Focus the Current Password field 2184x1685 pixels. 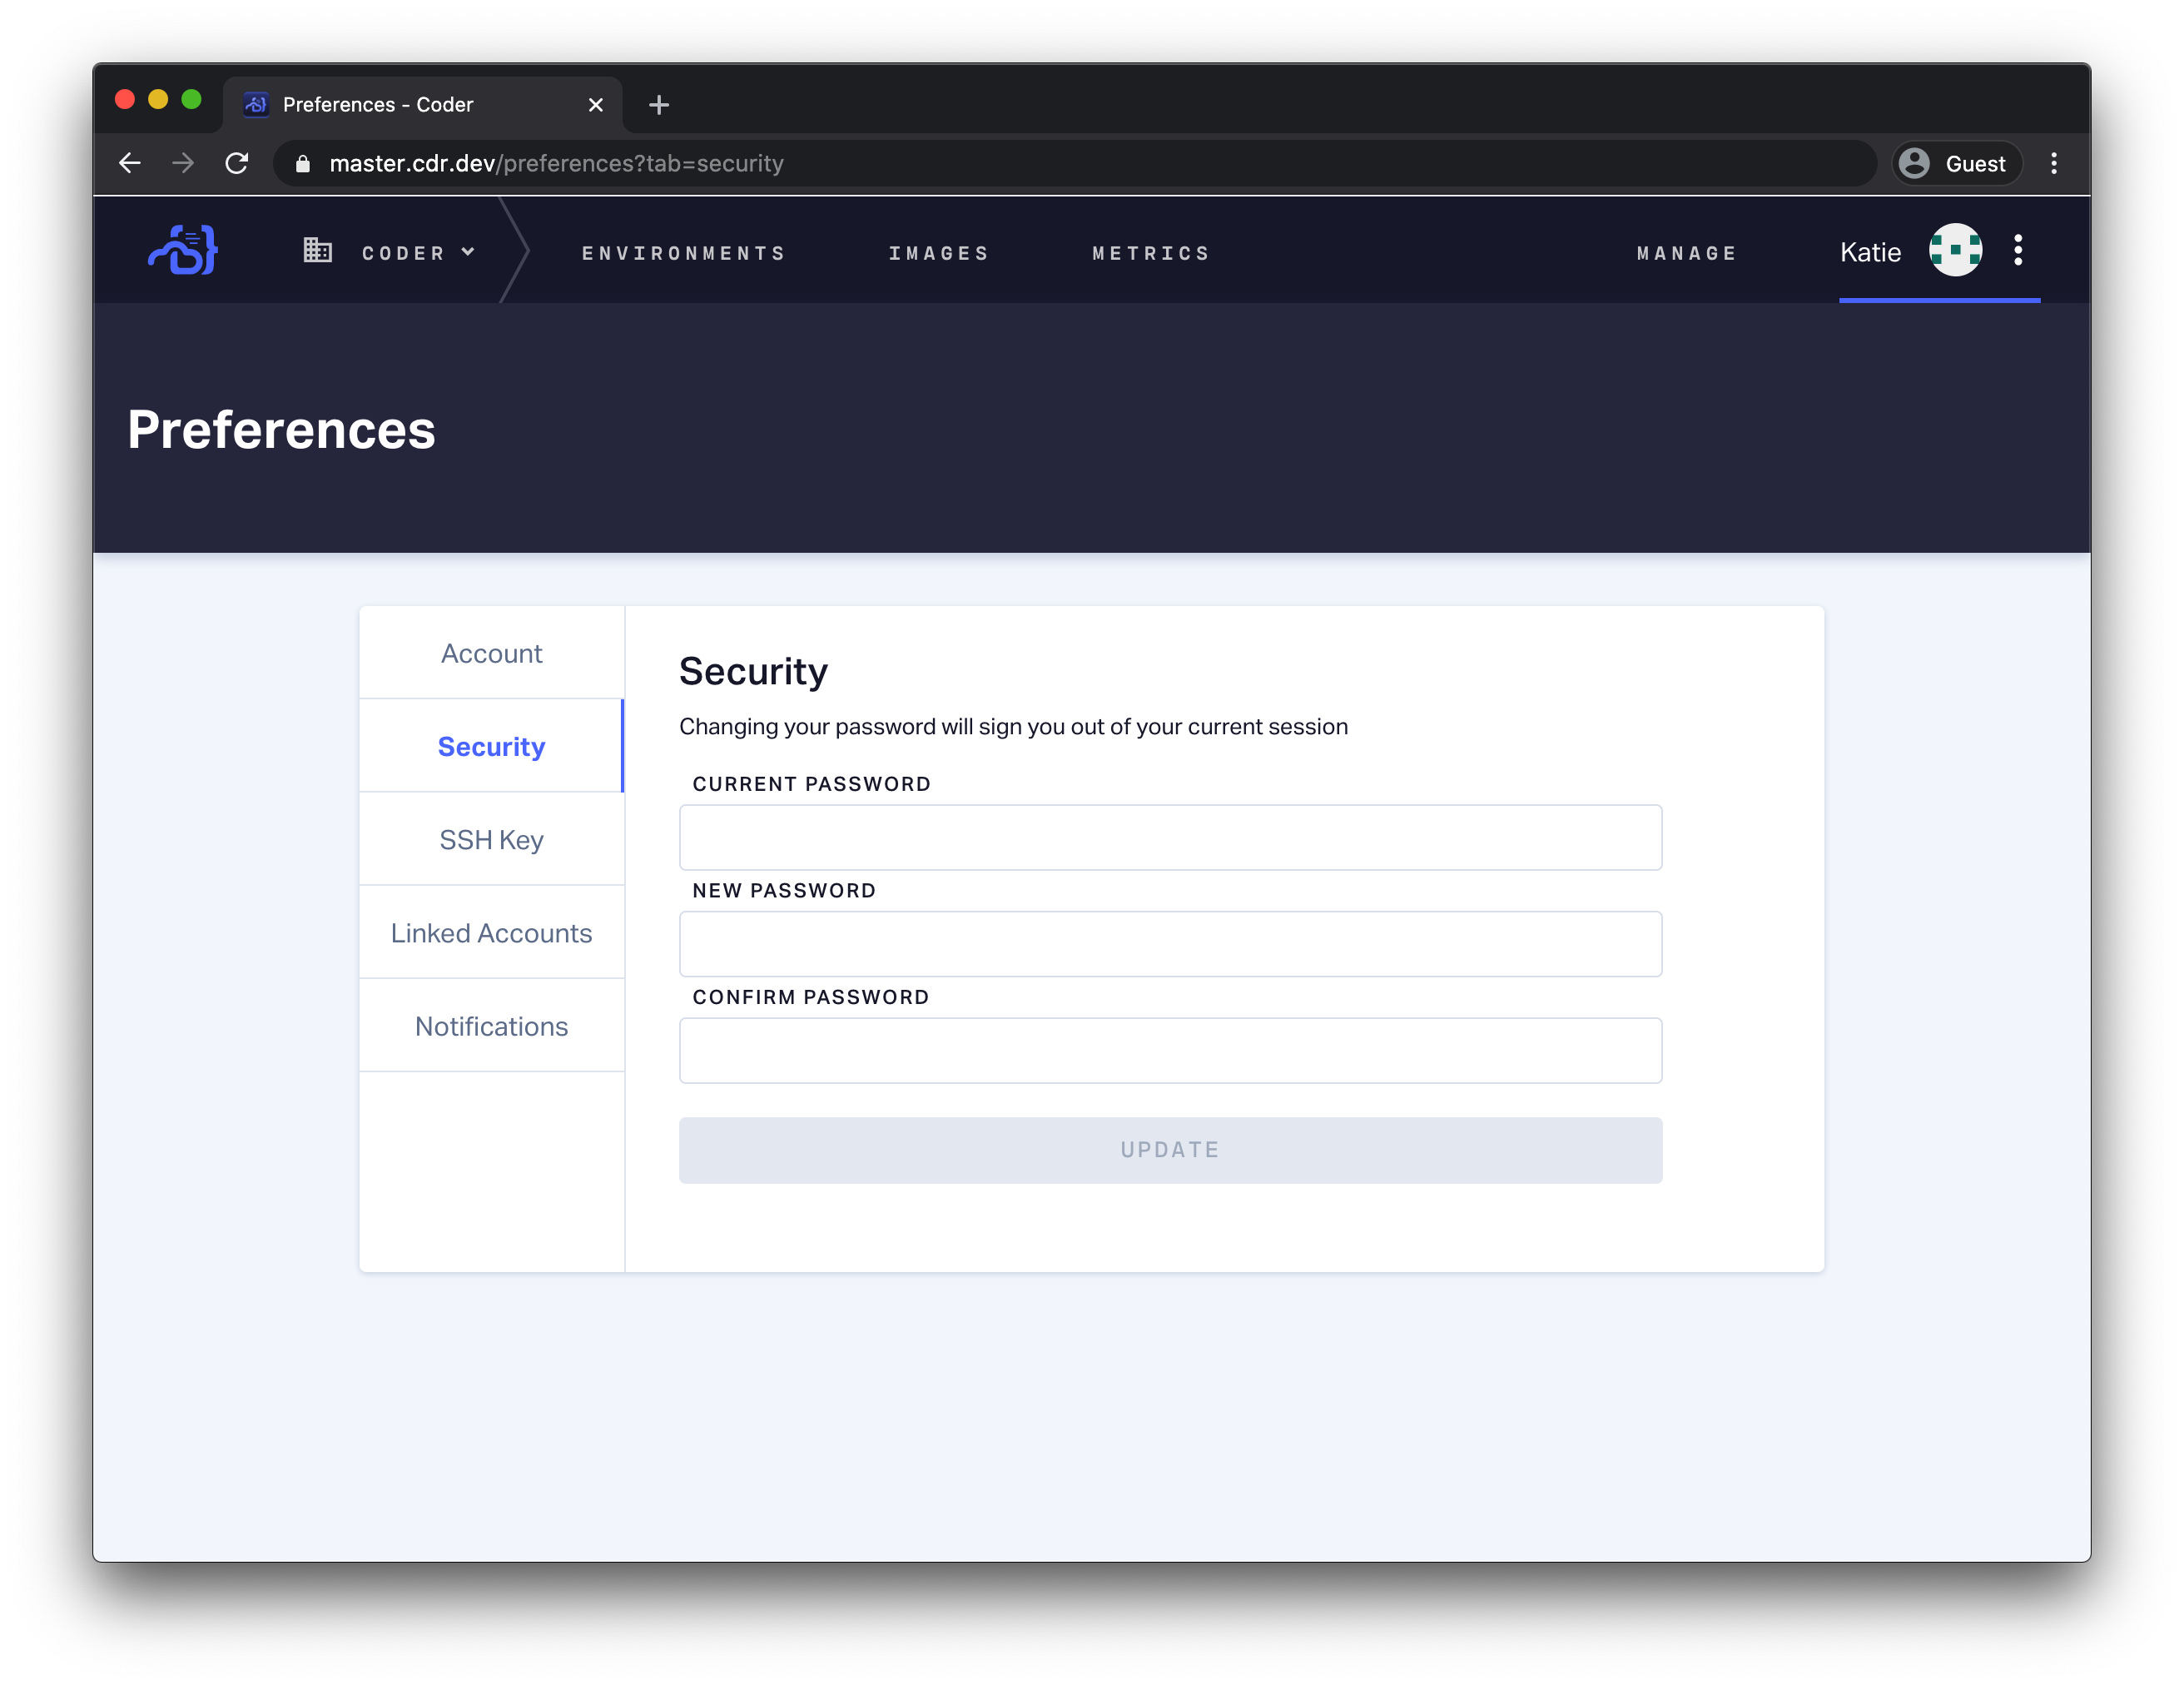1170,838
